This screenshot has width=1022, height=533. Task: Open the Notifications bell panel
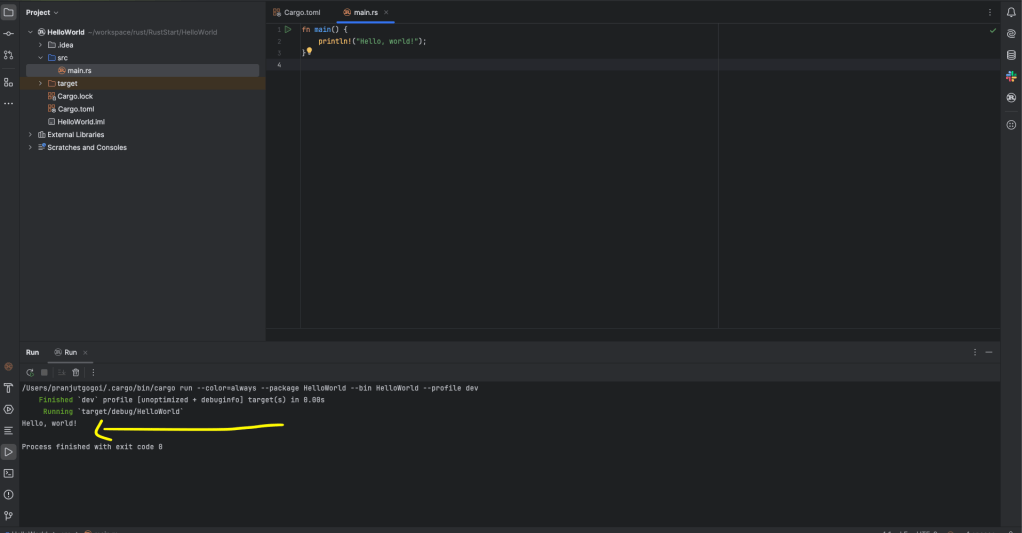coord(1011,12)
